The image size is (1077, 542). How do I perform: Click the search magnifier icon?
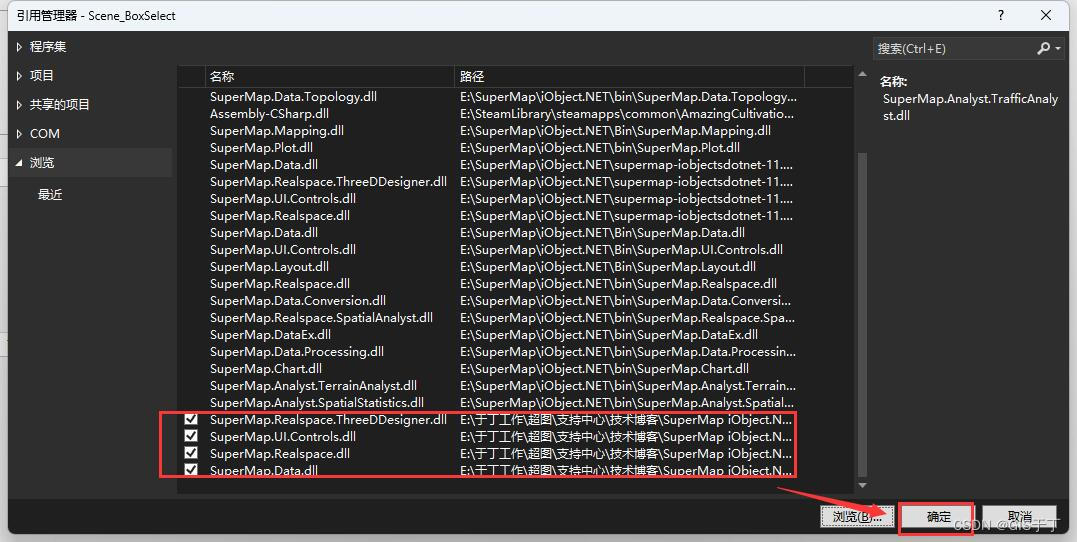1043,49
